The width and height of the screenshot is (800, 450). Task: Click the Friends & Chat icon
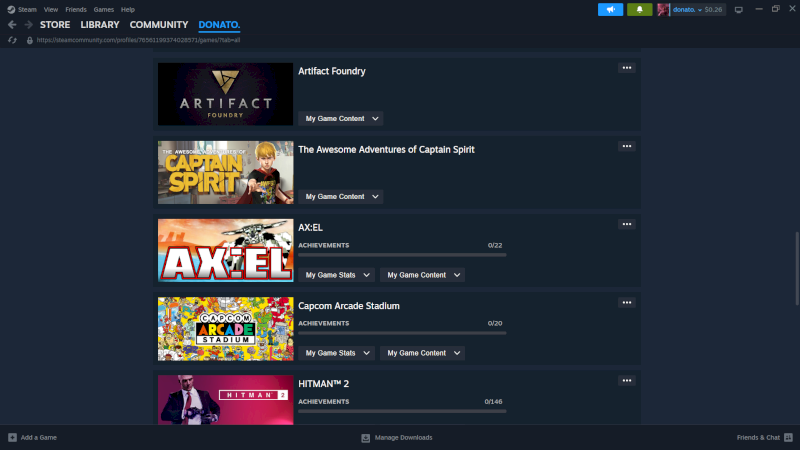[788, 437]
